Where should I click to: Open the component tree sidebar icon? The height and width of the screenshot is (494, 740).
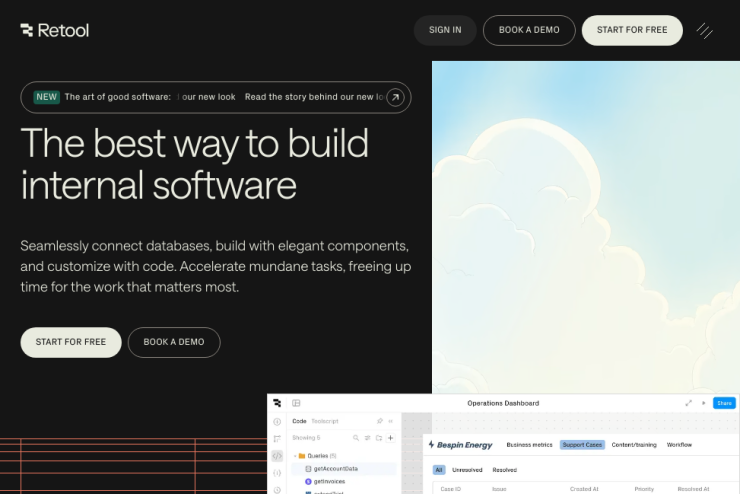(277, 438)
